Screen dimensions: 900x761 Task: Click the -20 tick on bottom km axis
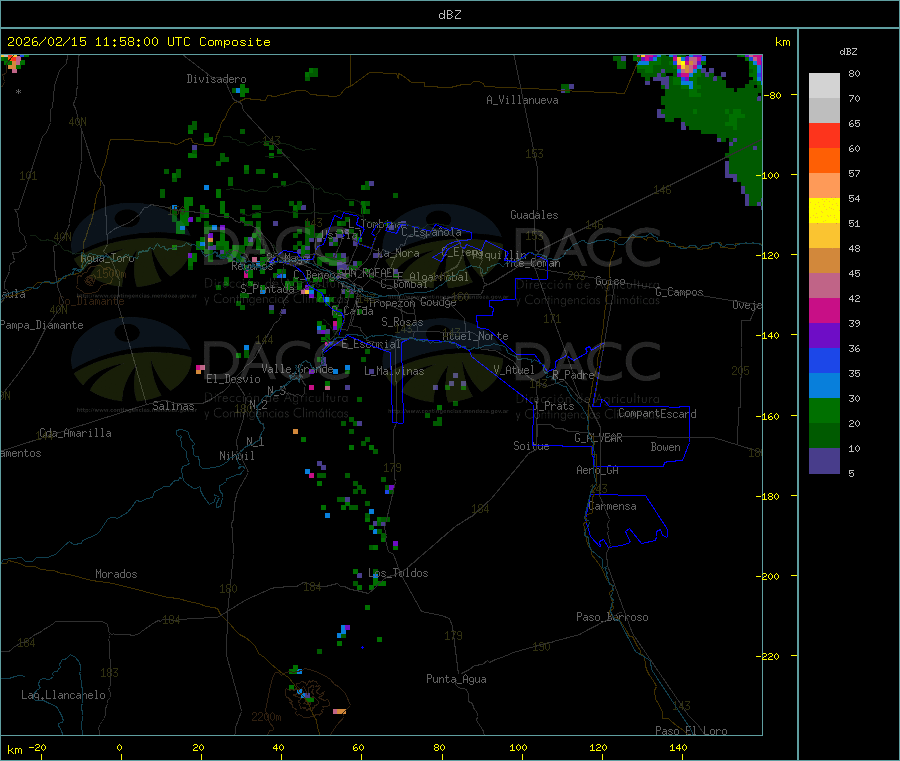pos(37,747)
